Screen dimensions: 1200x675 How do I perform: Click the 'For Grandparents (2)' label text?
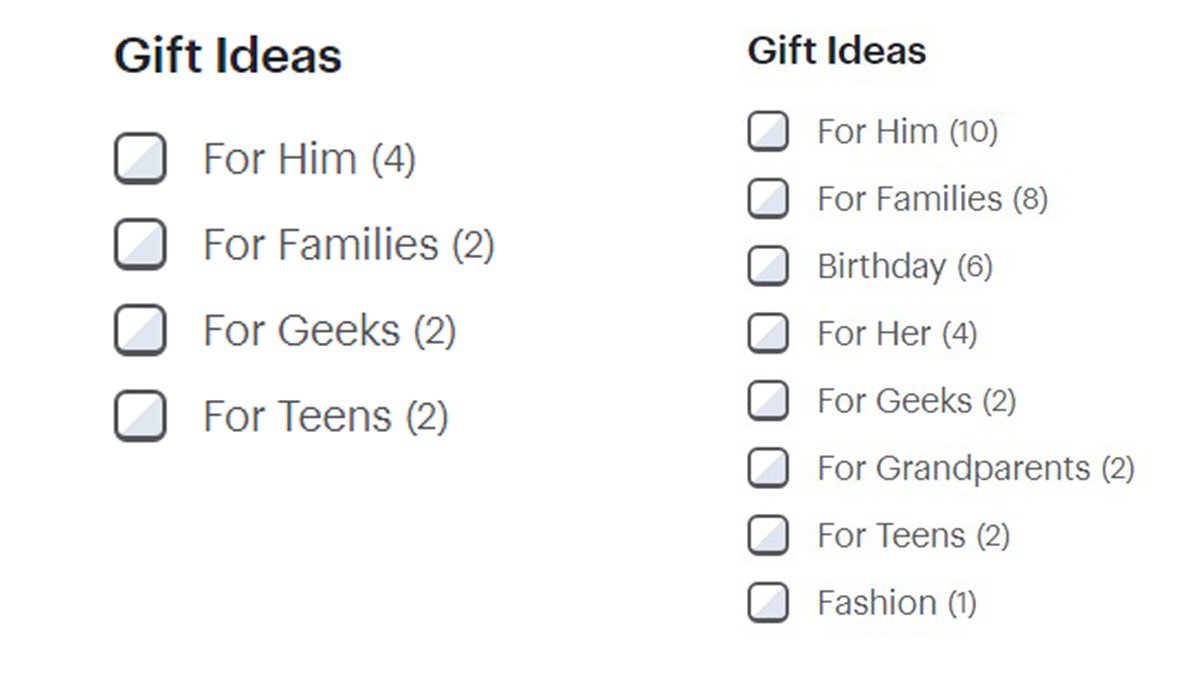(975, 468)
